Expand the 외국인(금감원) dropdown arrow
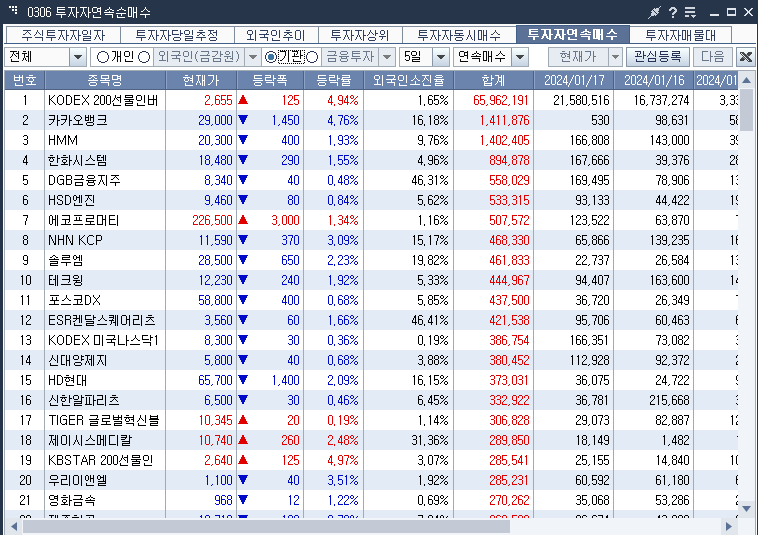This screenshot has height=535, width=758. coord(253,57)
